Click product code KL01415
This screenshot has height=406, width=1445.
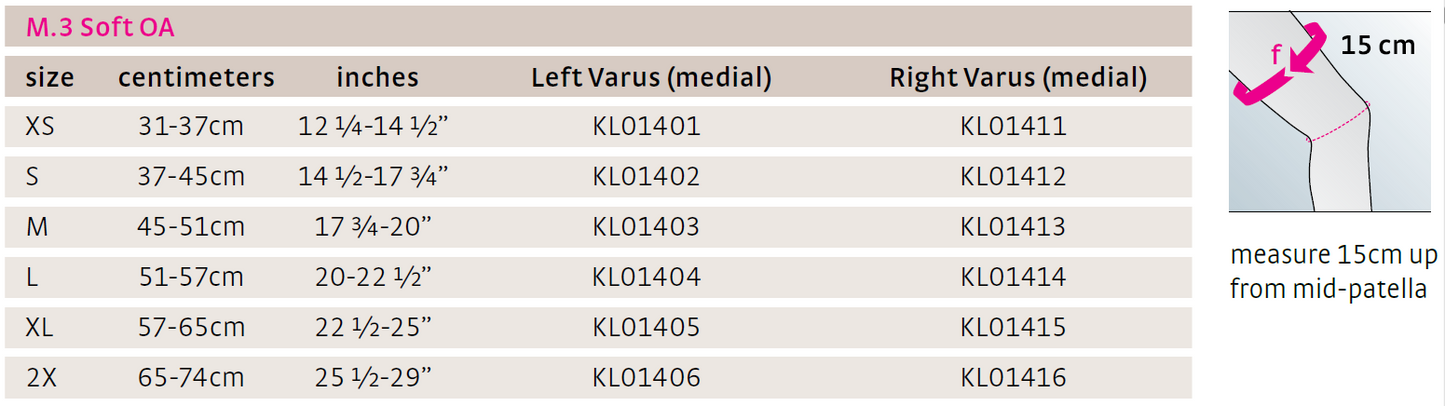pyautogui.click(x=1013, y=327)
